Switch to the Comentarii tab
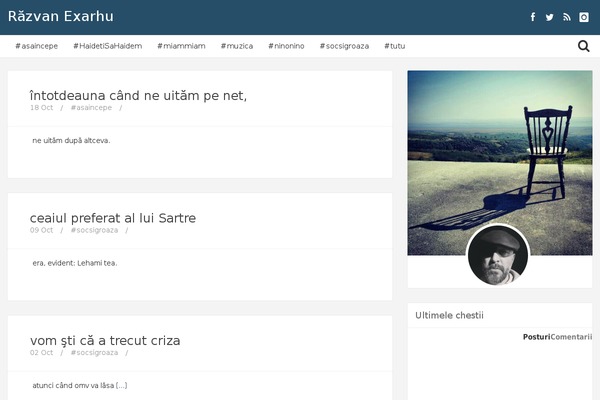The width and height of the screenshot is (600, 400). pos(572,337)
